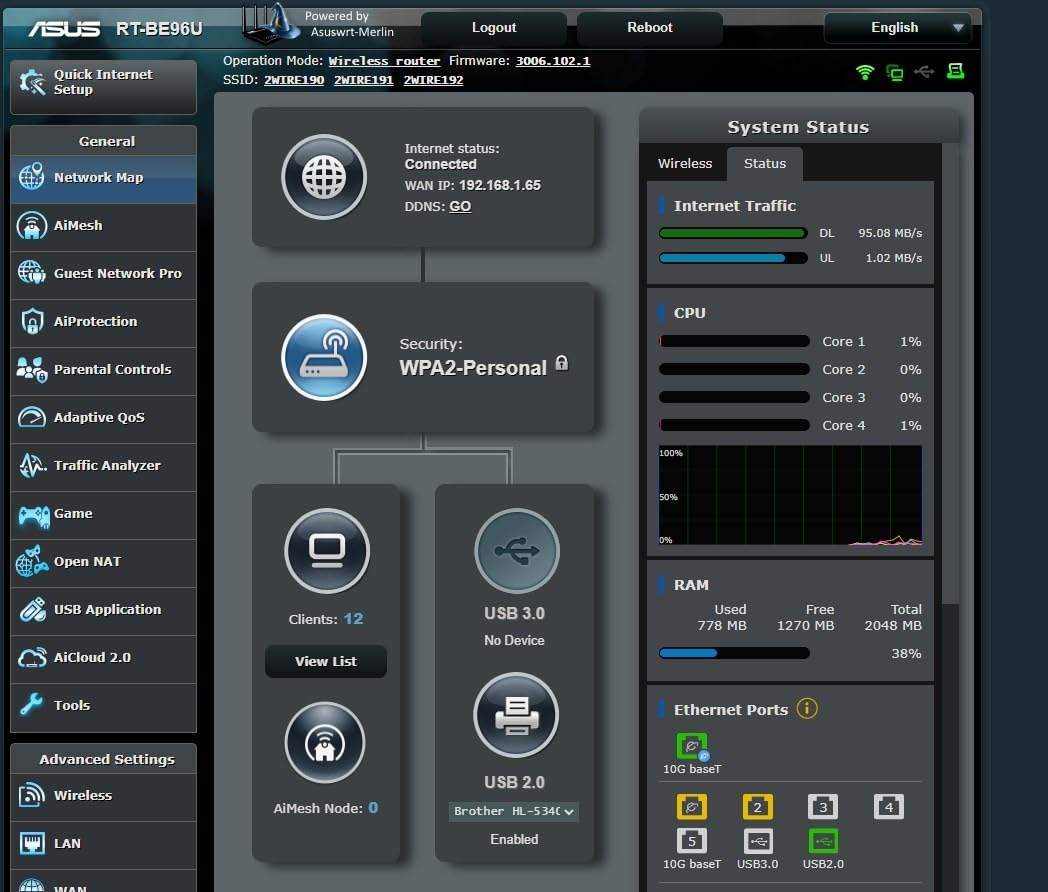Click the Clients count 12
Screen dimensions: 1048x892
click(x=354, y=619)
